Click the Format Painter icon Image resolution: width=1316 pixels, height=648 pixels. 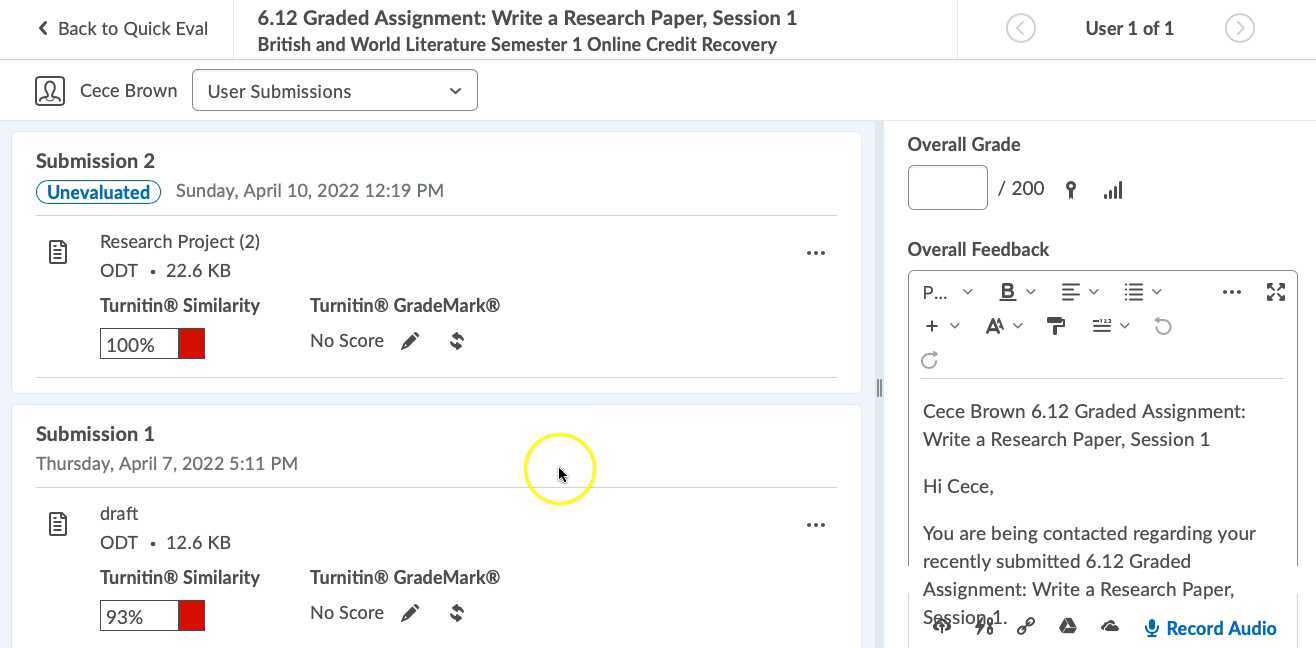(1056, 326)
